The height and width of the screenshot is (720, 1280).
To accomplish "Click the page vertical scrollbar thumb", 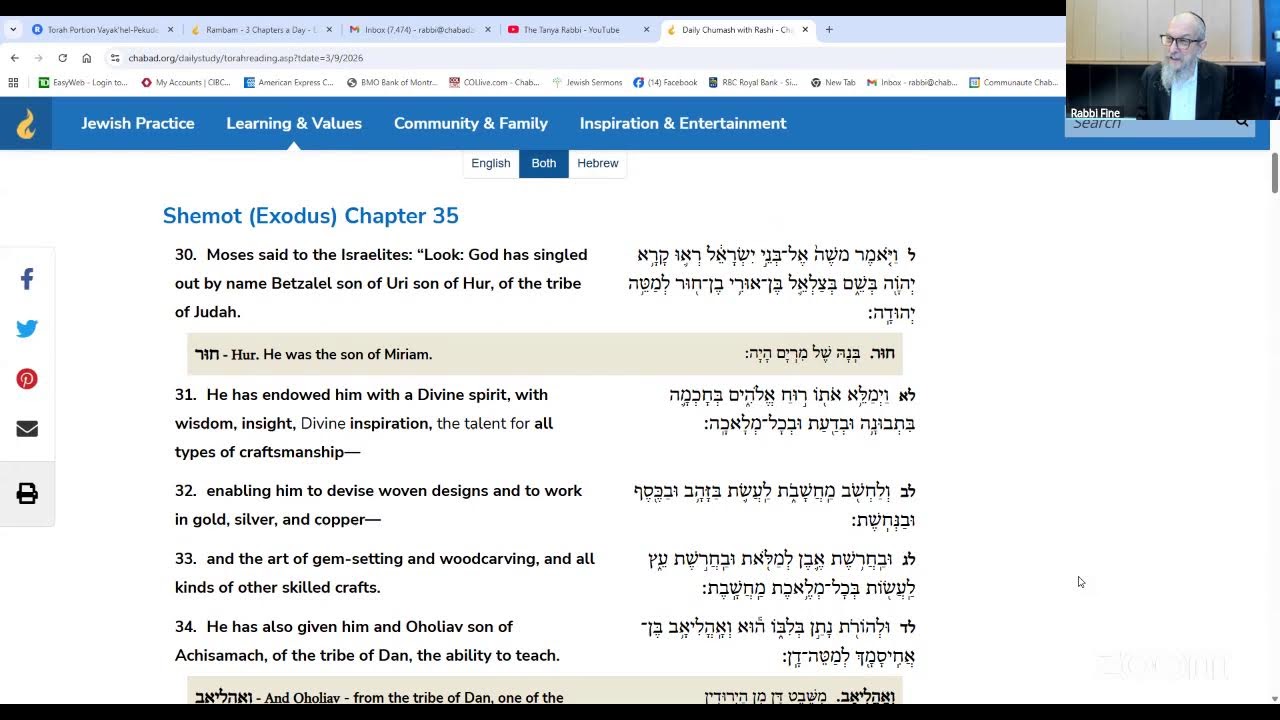I will click(1274, 174).
